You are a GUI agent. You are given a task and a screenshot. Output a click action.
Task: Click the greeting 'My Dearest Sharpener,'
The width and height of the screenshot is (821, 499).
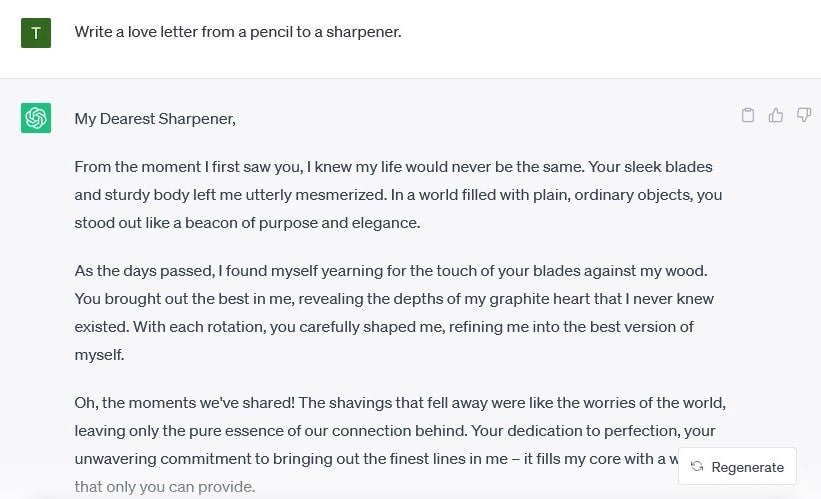point(155,119)
